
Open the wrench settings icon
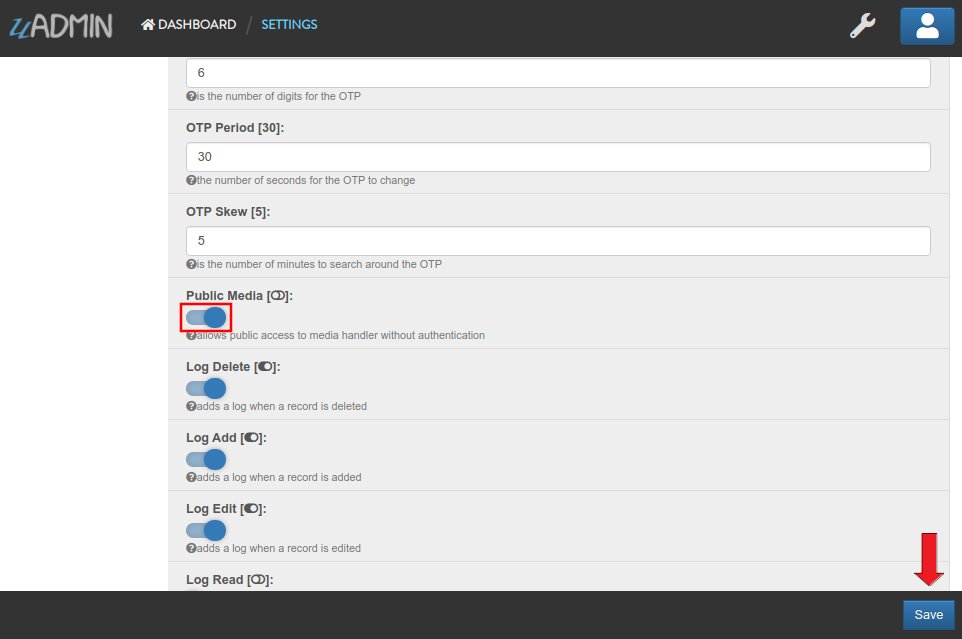tap(862, 26)
